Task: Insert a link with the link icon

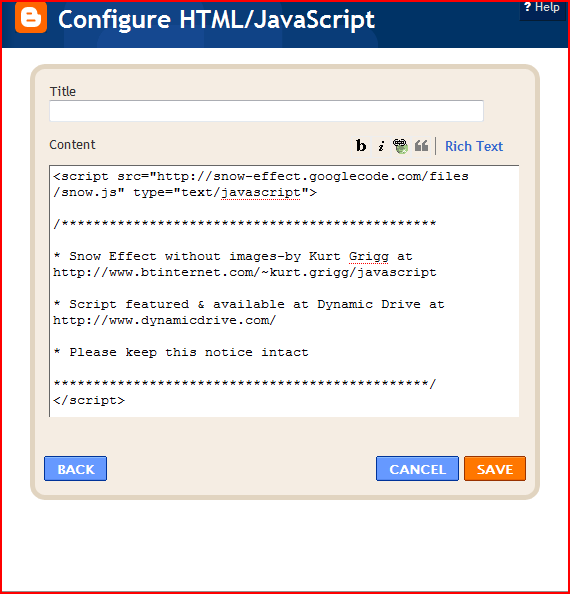Action: click(400, 146)
